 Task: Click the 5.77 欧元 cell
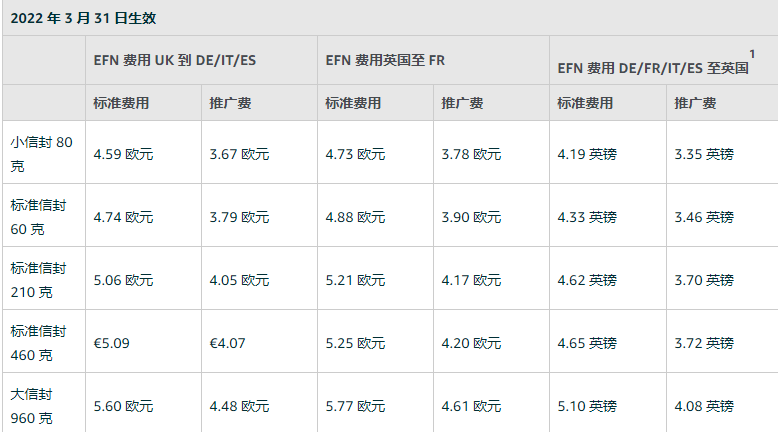(x=355, y=406)
